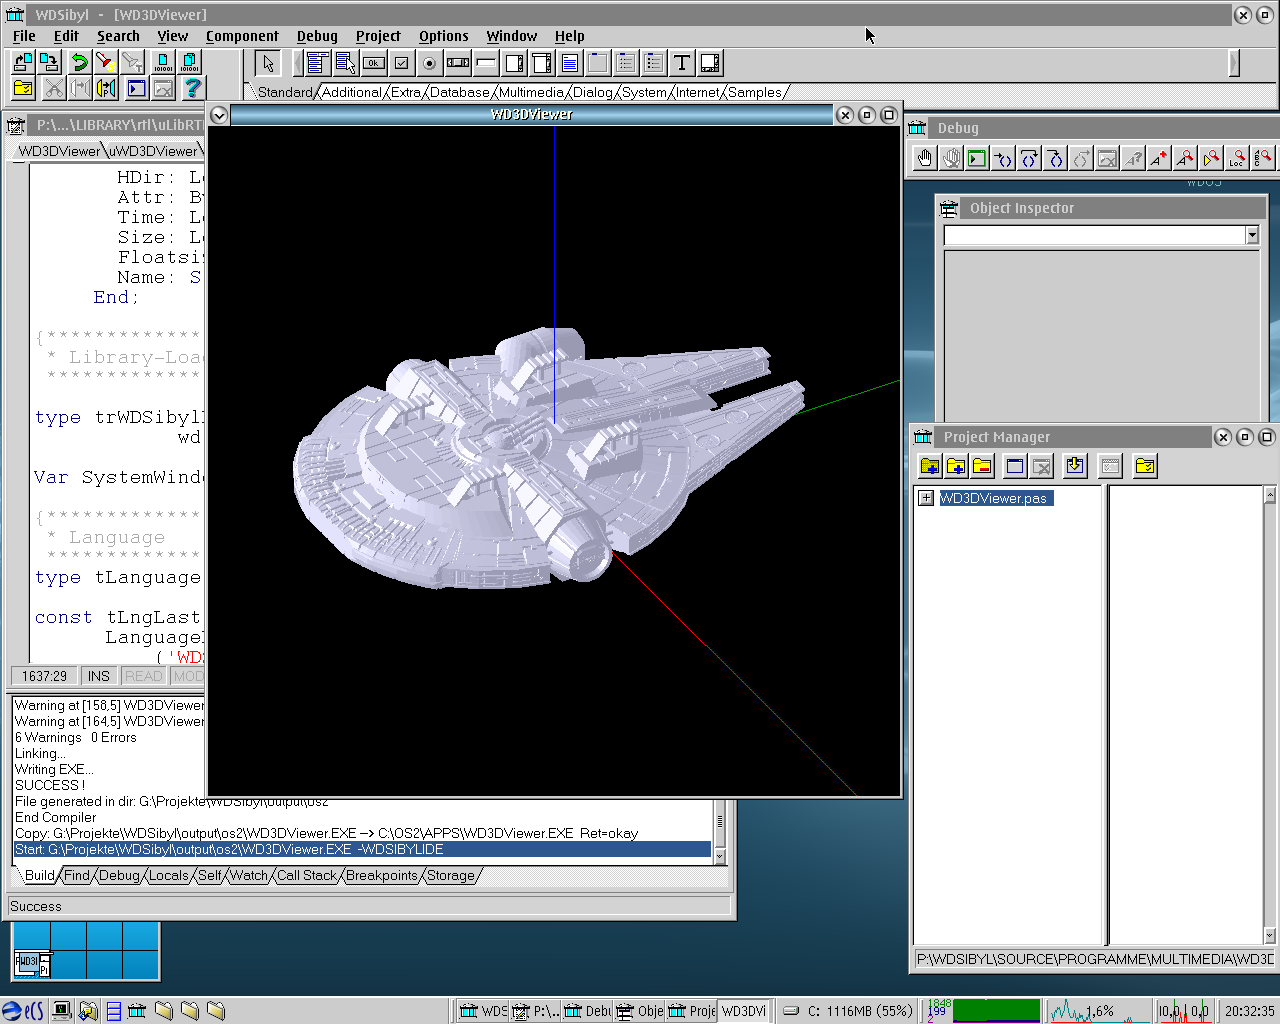The height and width of the screenshot is (1024, 1280).
Task: Click the Object Inspector combo input field
Action: pos(1094,235)
